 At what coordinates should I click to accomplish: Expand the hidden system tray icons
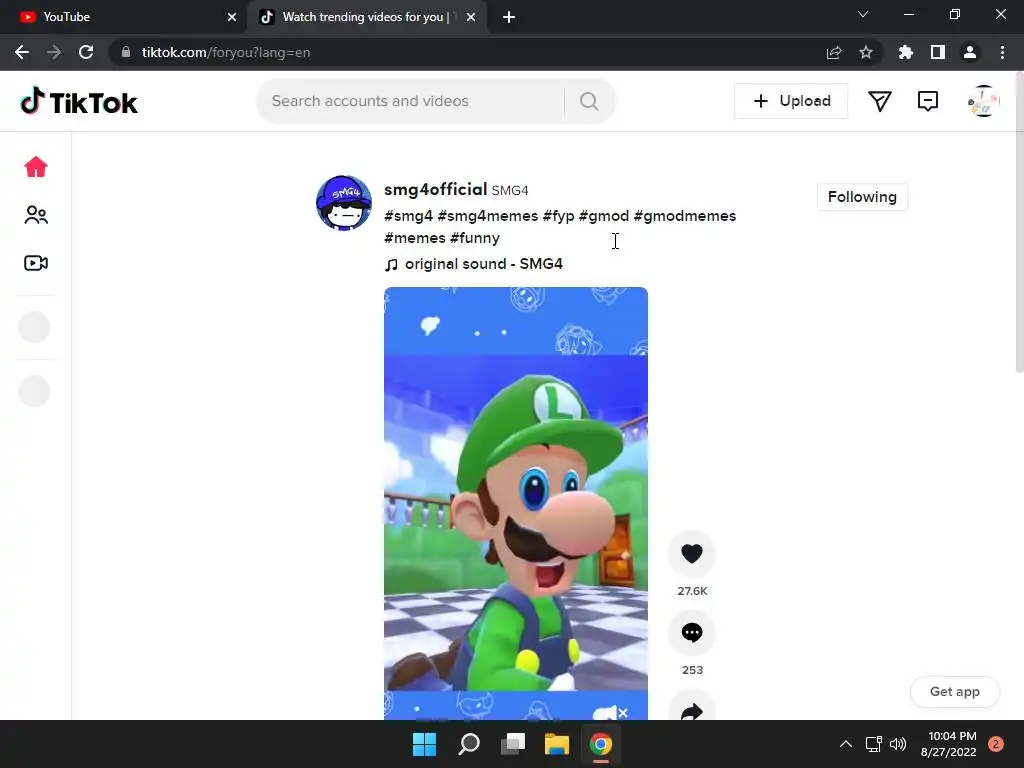(x=846, y=744)
